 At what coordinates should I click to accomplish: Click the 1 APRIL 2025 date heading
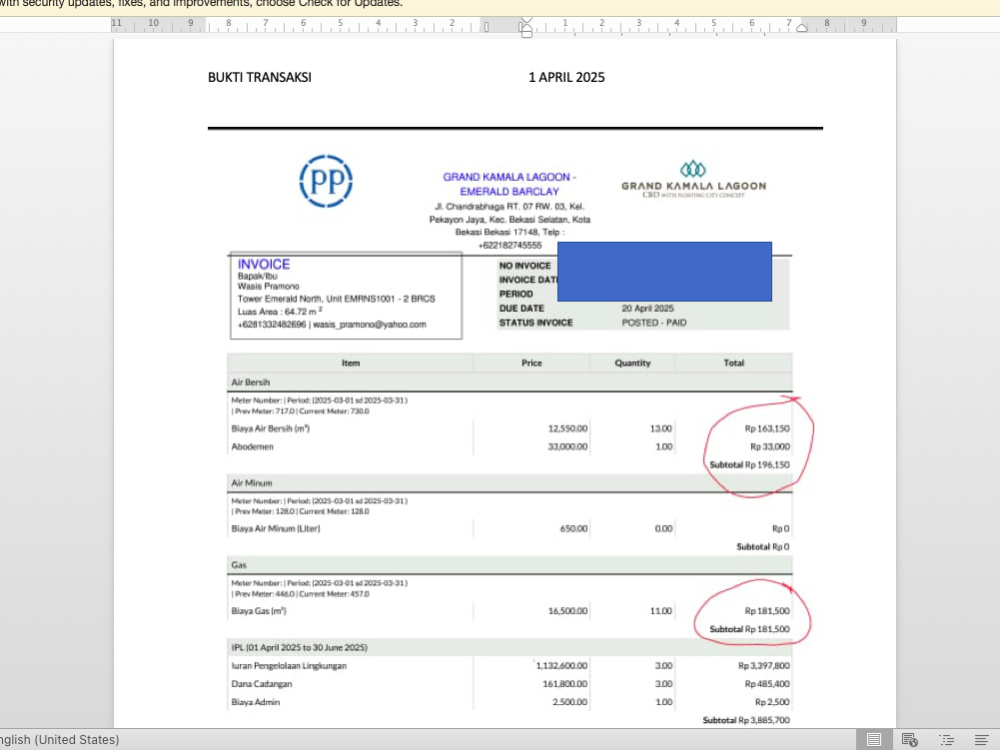coord(566,77)
